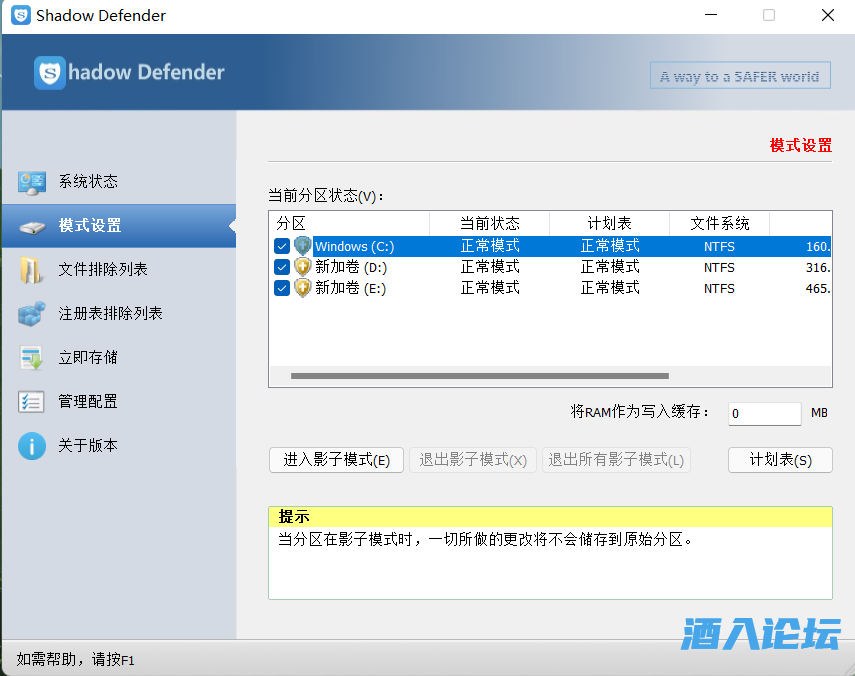Open the 文件排除列表 menu item
855x676 pixels.
tap(103, 270)
